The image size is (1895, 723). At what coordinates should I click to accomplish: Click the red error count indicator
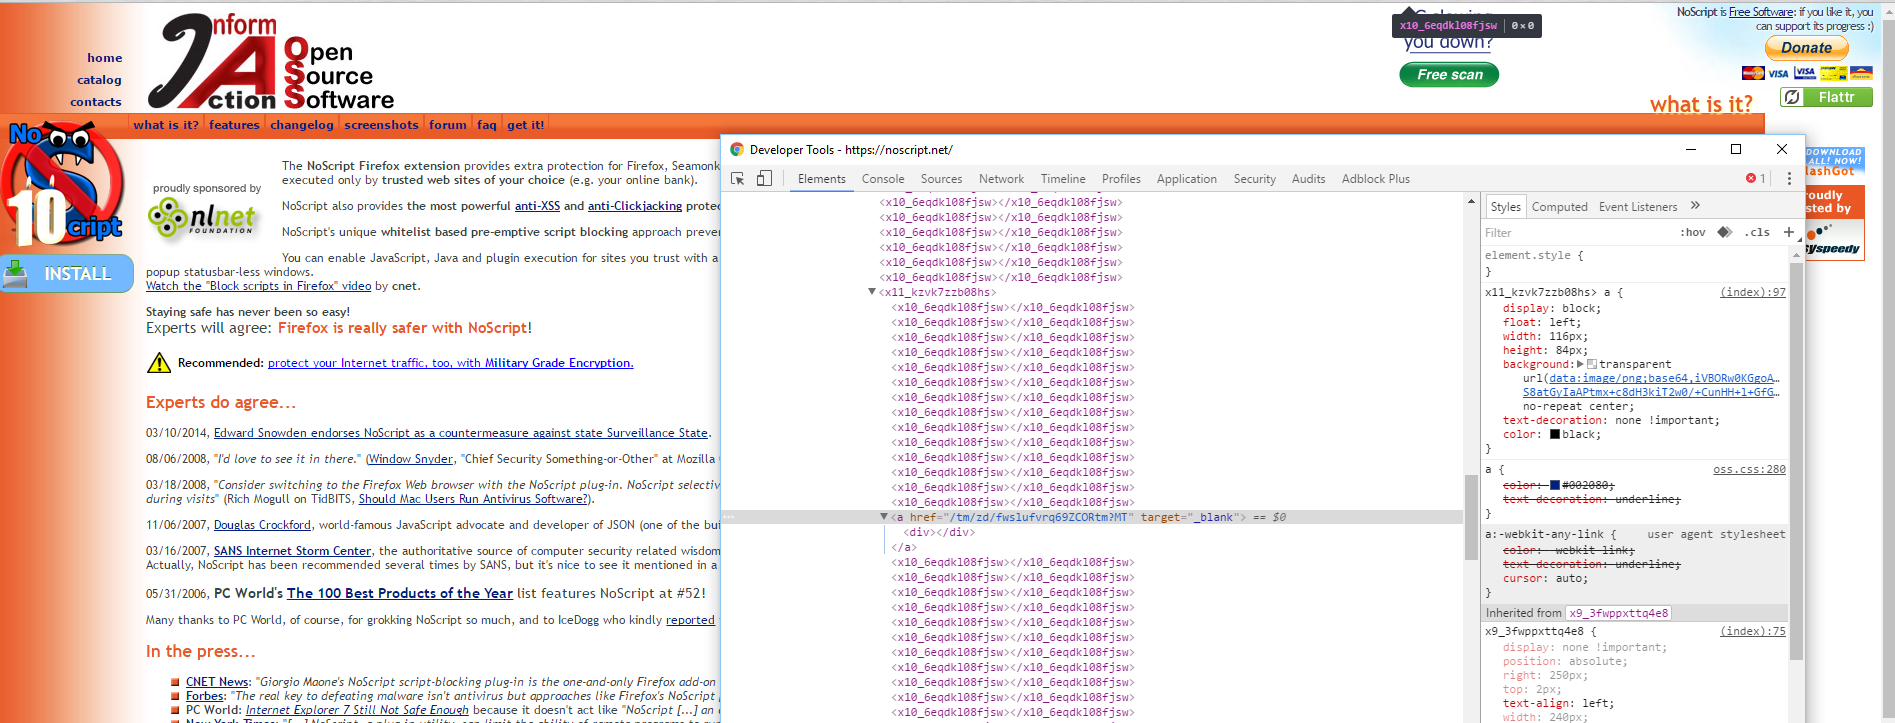point(1756,178)
